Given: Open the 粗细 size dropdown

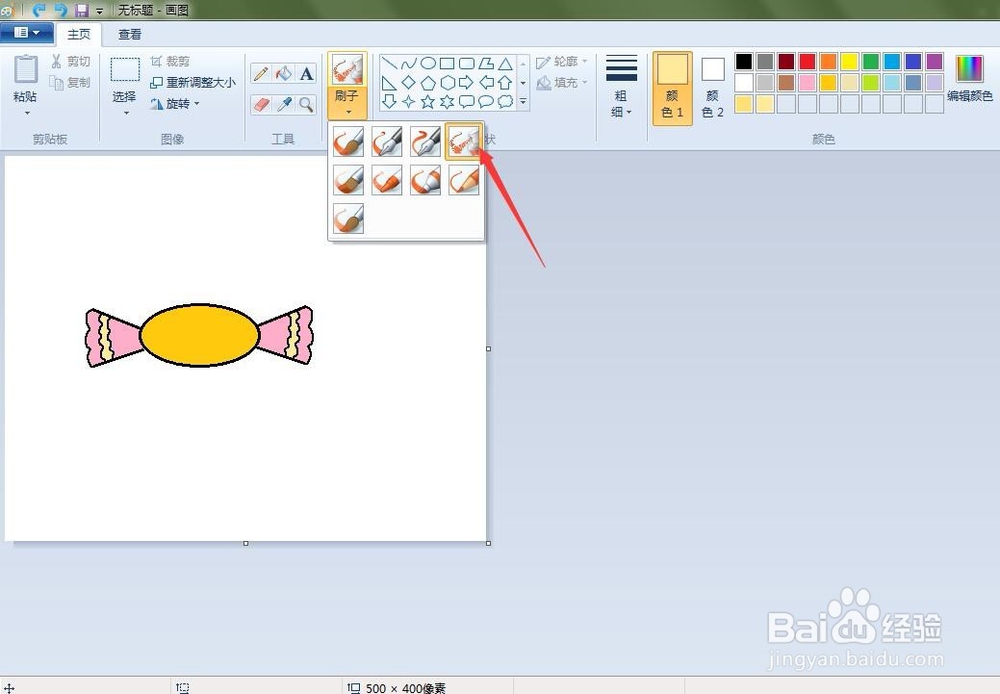Looking at the screenshot, I should 621,87.
